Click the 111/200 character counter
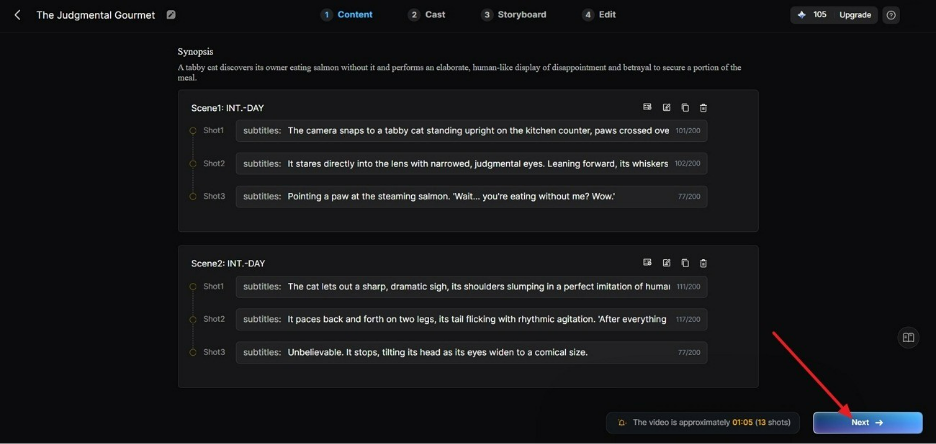Image resolution: width=936 pixels, height=444 pixels. pos(688,287)
